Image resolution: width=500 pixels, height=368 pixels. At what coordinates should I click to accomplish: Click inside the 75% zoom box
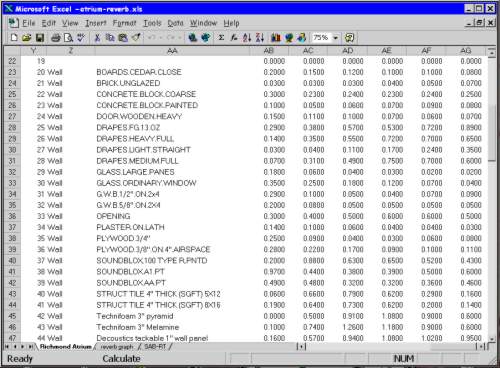[321, 38]
